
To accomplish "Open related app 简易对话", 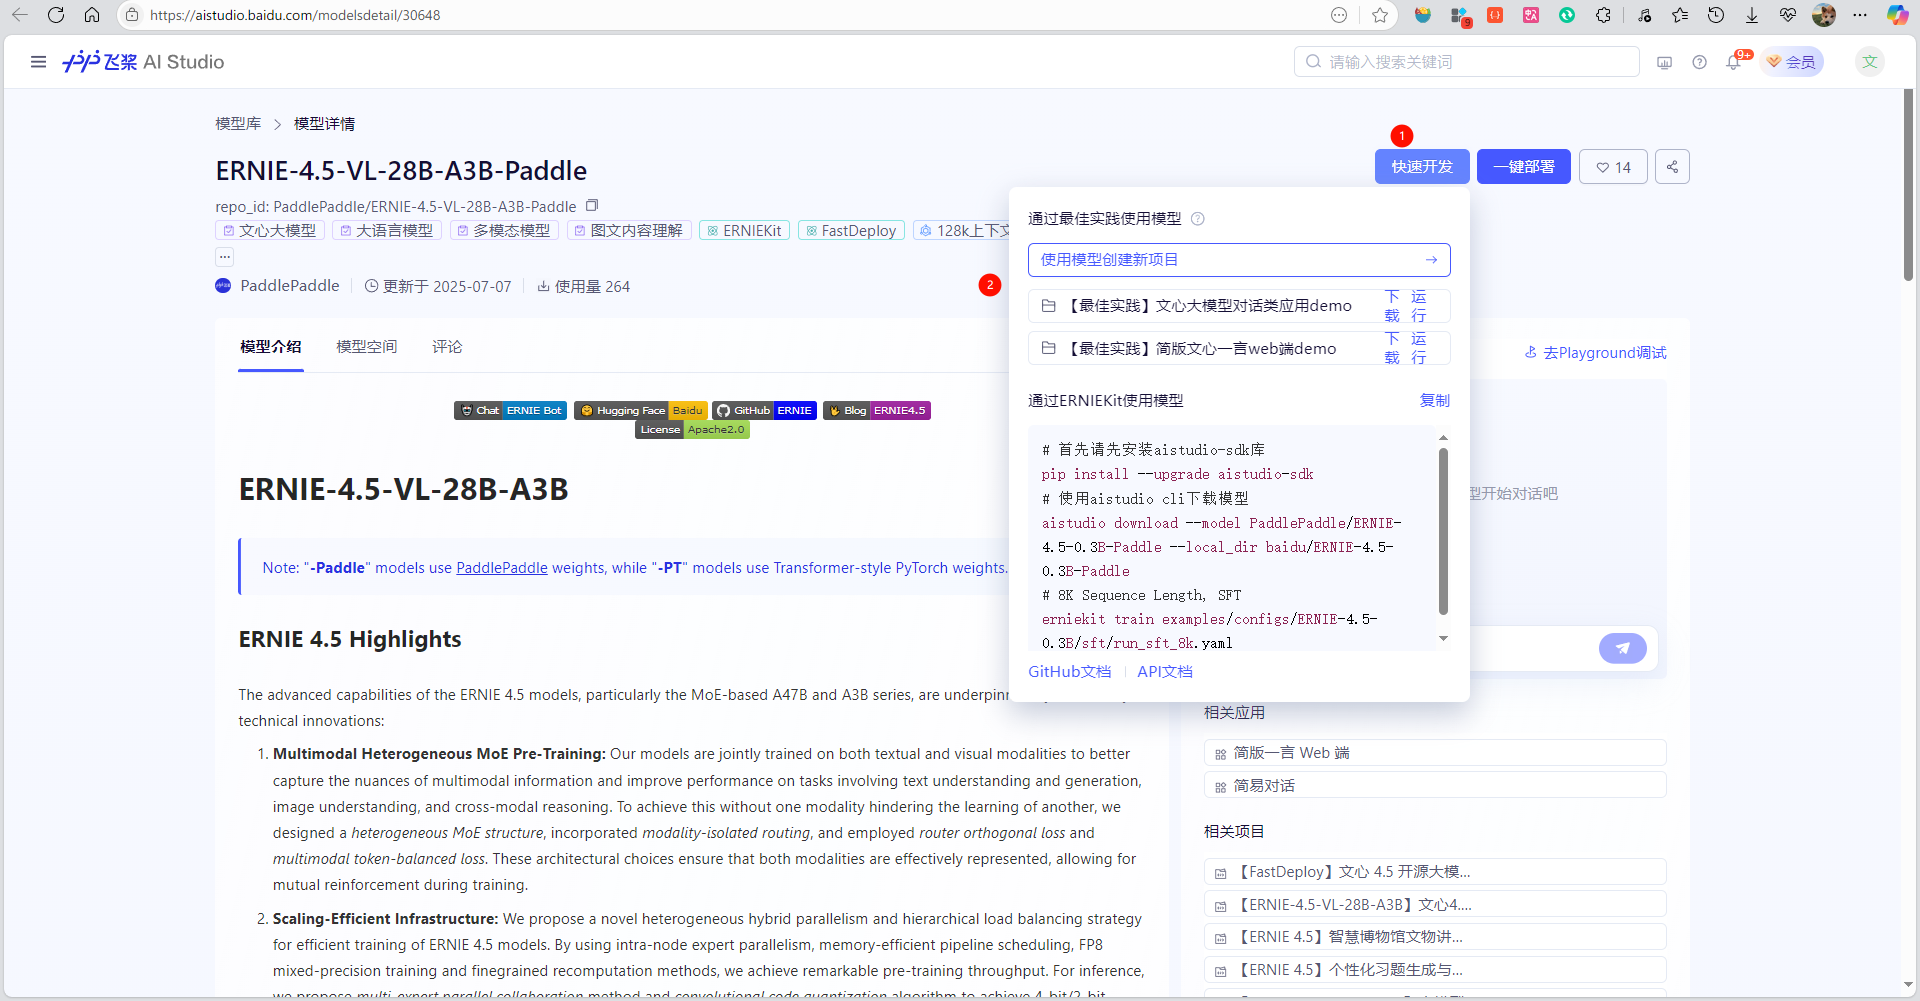I will click(1435, 786).
